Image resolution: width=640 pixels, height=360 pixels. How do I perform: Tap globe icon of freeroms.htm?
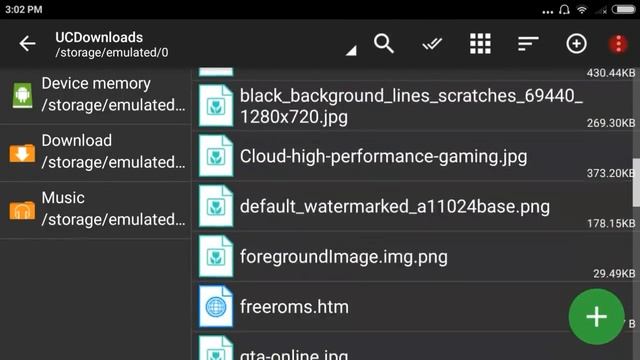(216, 306)
